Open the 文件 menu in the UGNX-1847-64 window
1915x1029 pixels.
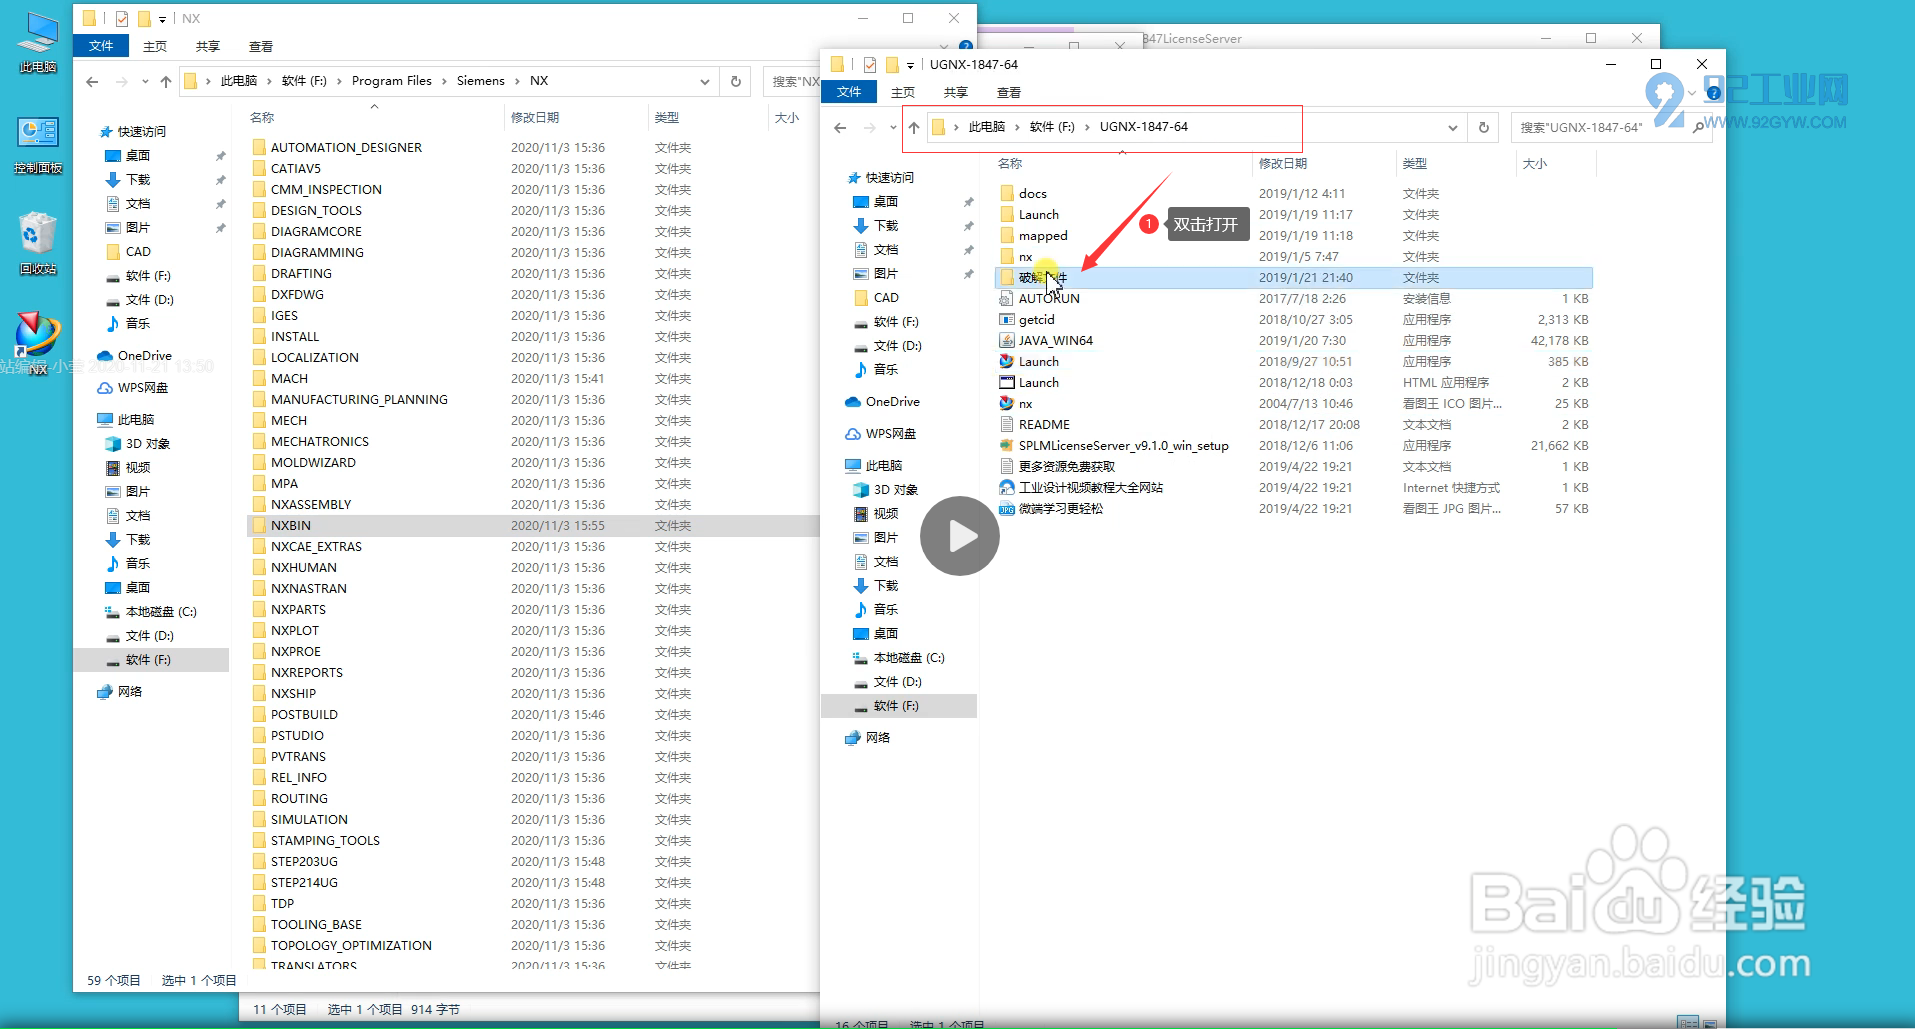849,92
